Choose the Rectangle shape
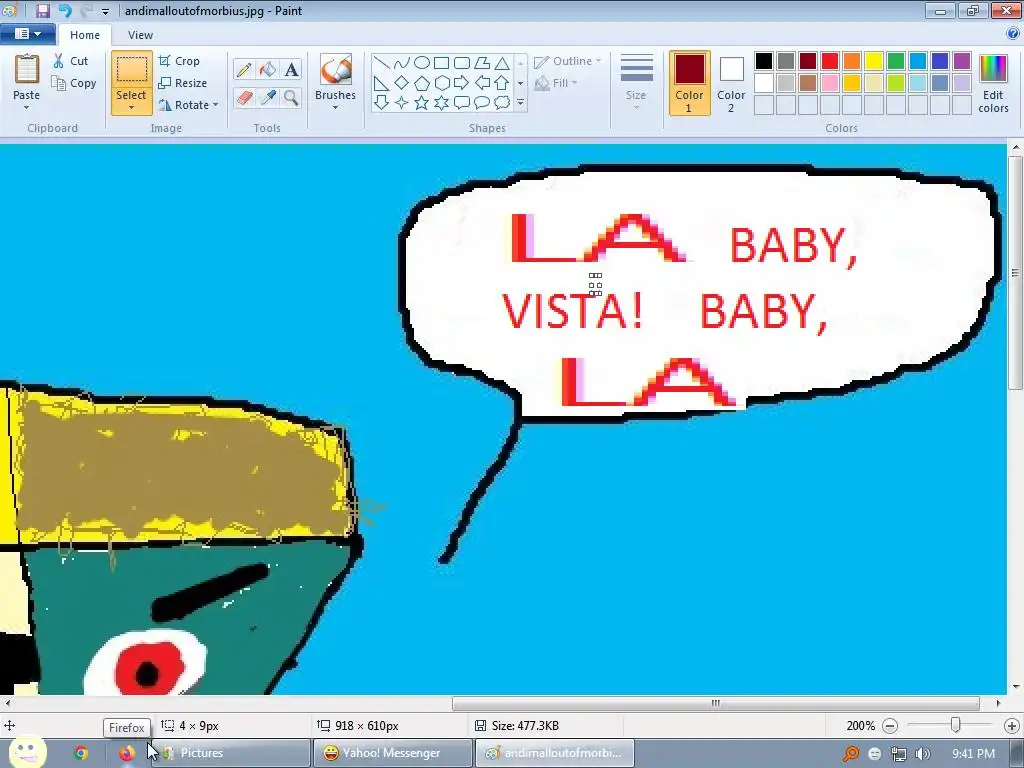Viewport: 1024px width, 768px height. coord(442,63)
